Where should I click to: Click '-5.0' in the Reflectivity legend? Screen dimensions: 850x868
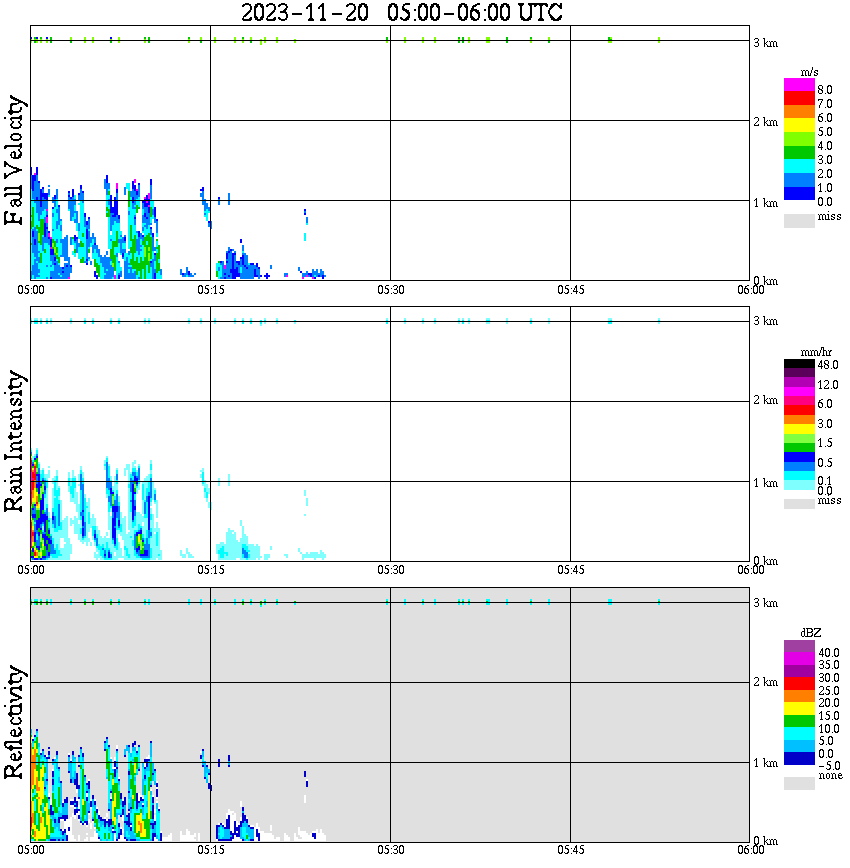(x=829, y=766)
